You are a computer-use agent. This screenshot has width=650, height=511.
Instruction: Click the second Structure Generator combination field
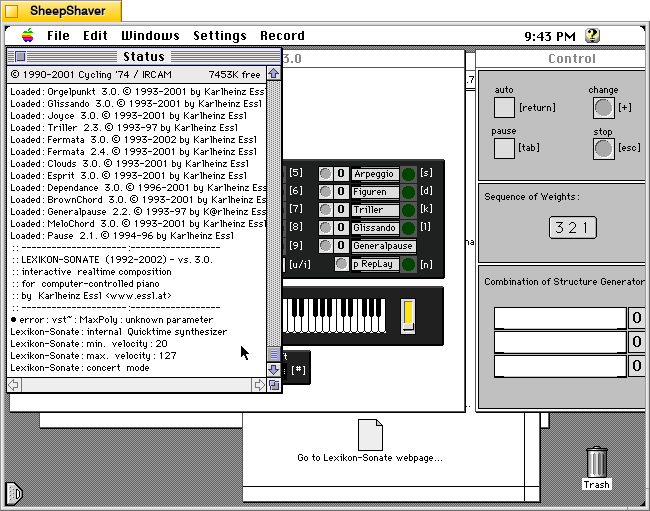point(560,342)
